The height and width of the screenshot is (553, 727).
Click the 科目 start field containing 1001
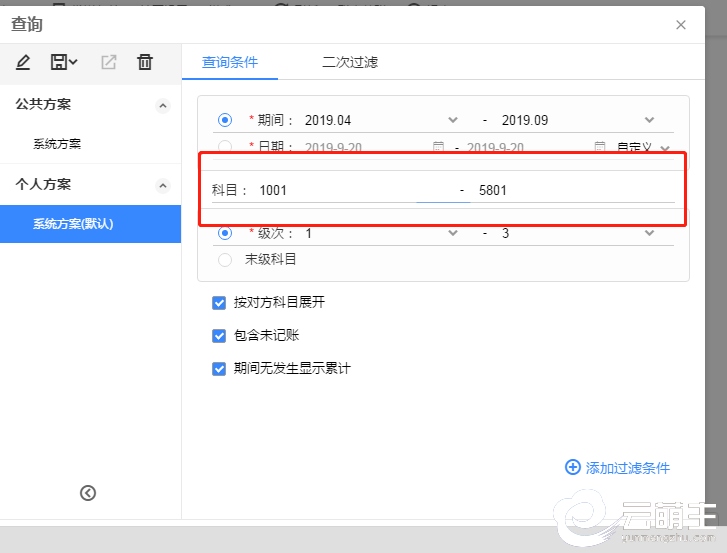click(x=350, y=189)
